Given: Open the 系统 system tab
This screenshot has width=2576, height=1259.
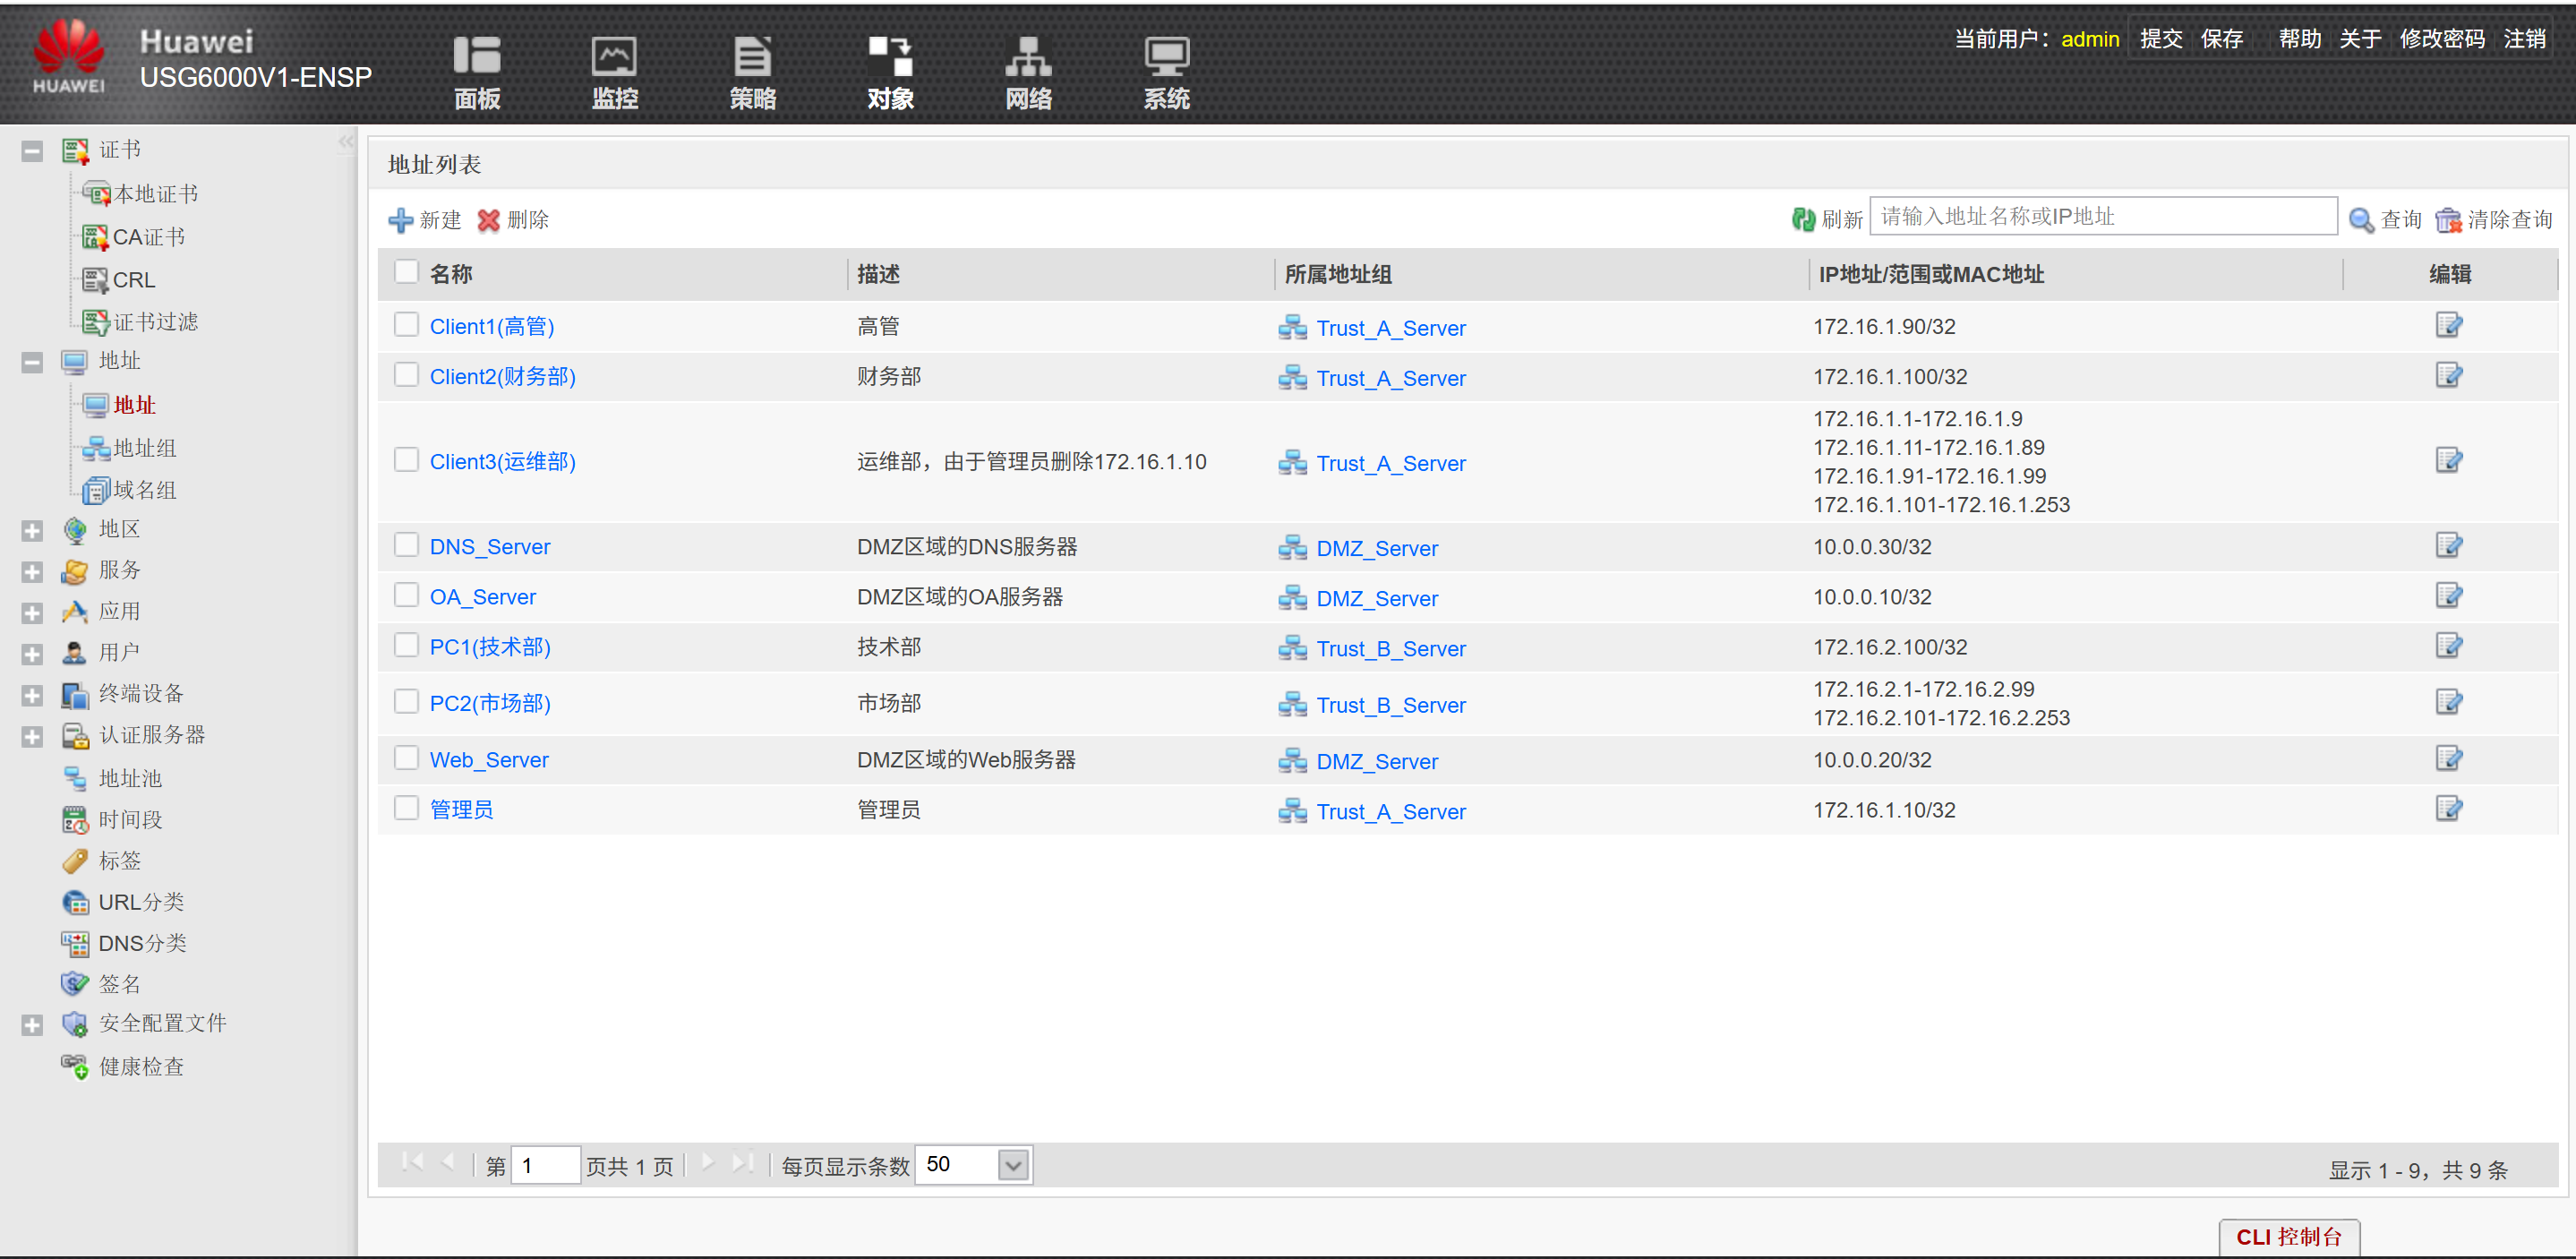Looking at the screenshot, I should pyautogui.click(x=1166, y=58).
